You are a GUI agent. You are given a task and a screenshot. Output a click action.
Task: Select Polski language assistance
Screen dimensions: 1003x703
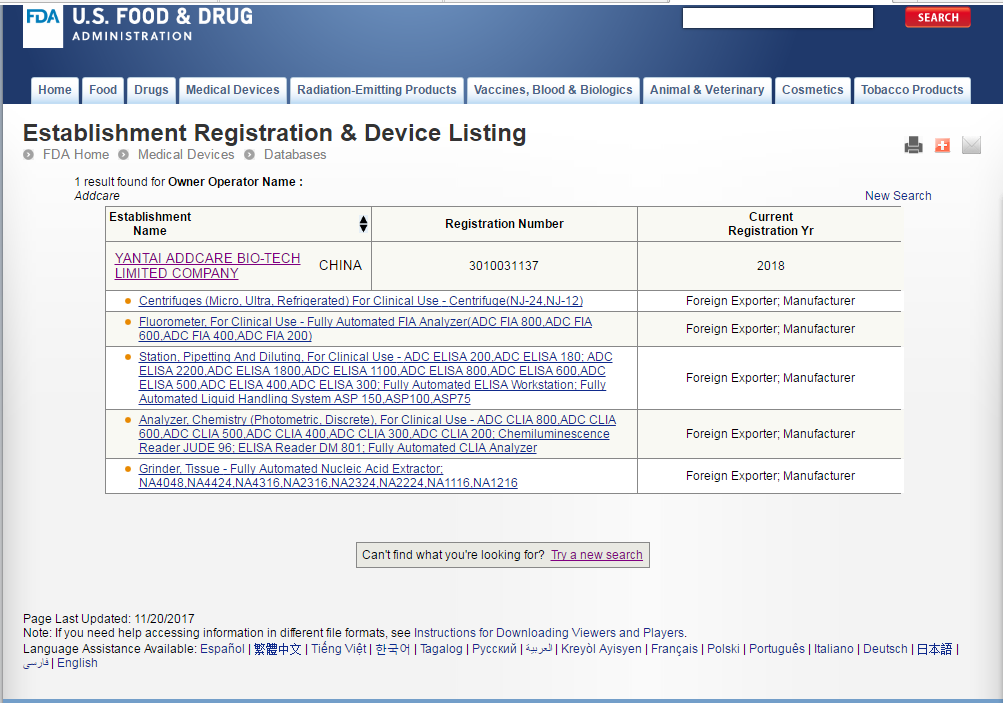[723, 649]
